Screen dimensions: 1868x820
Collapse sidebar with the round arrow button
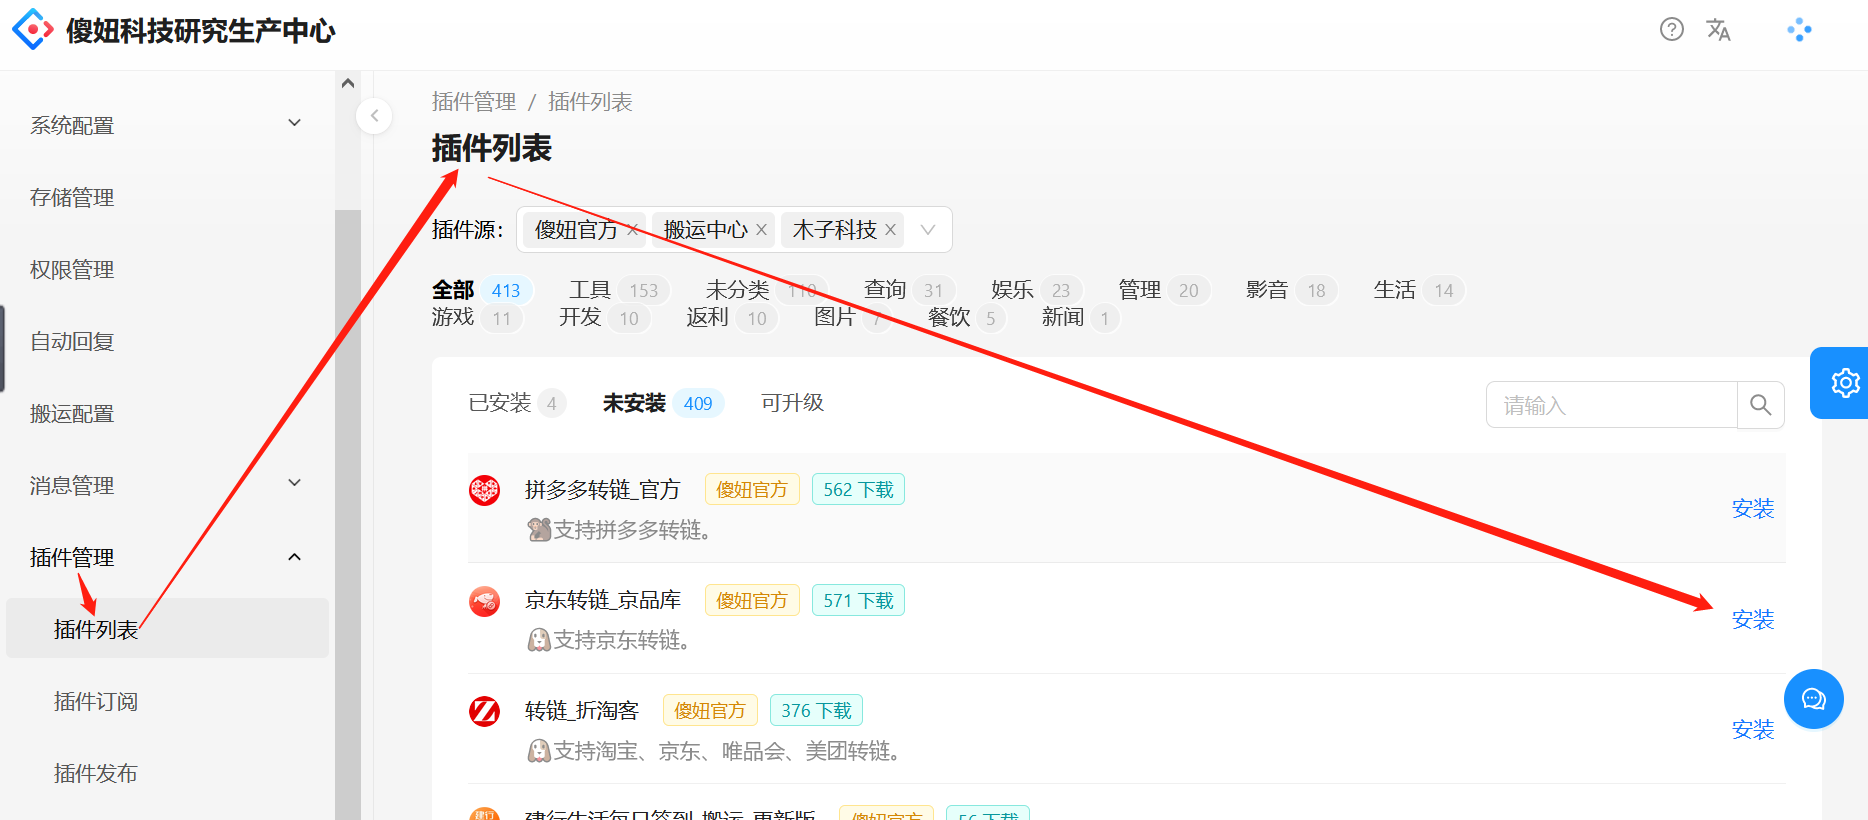pyautogui.click(x=374, y=116)
